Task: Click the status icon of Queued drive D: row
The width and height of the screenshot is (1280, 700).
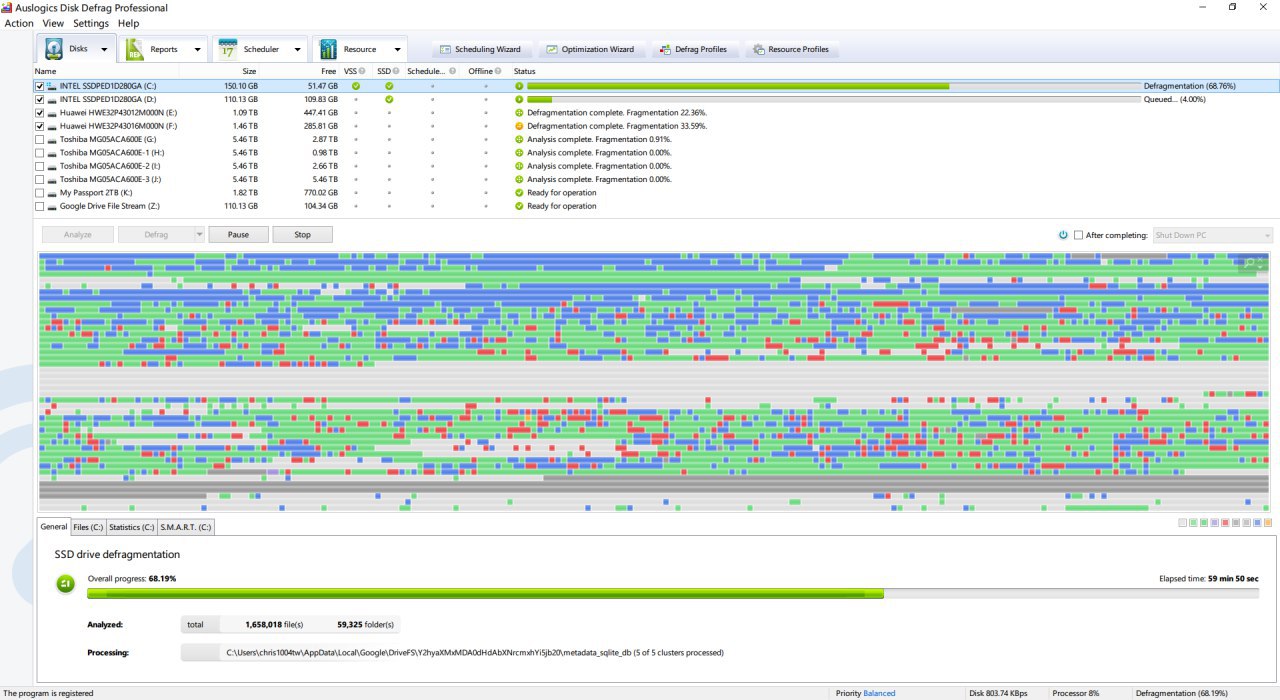Action: click(x=519, y=99)
